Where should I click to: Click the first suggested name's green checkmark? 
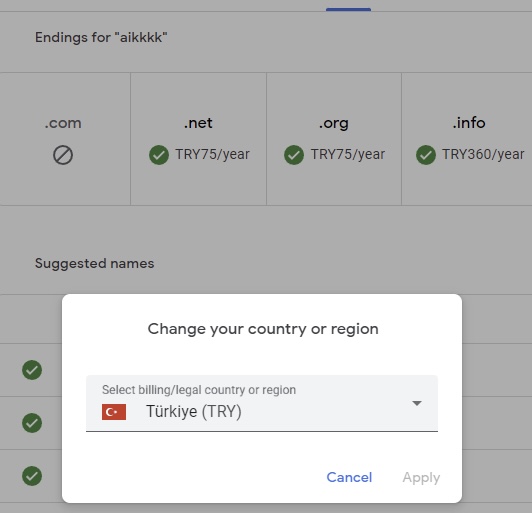(x=32, y=370)
